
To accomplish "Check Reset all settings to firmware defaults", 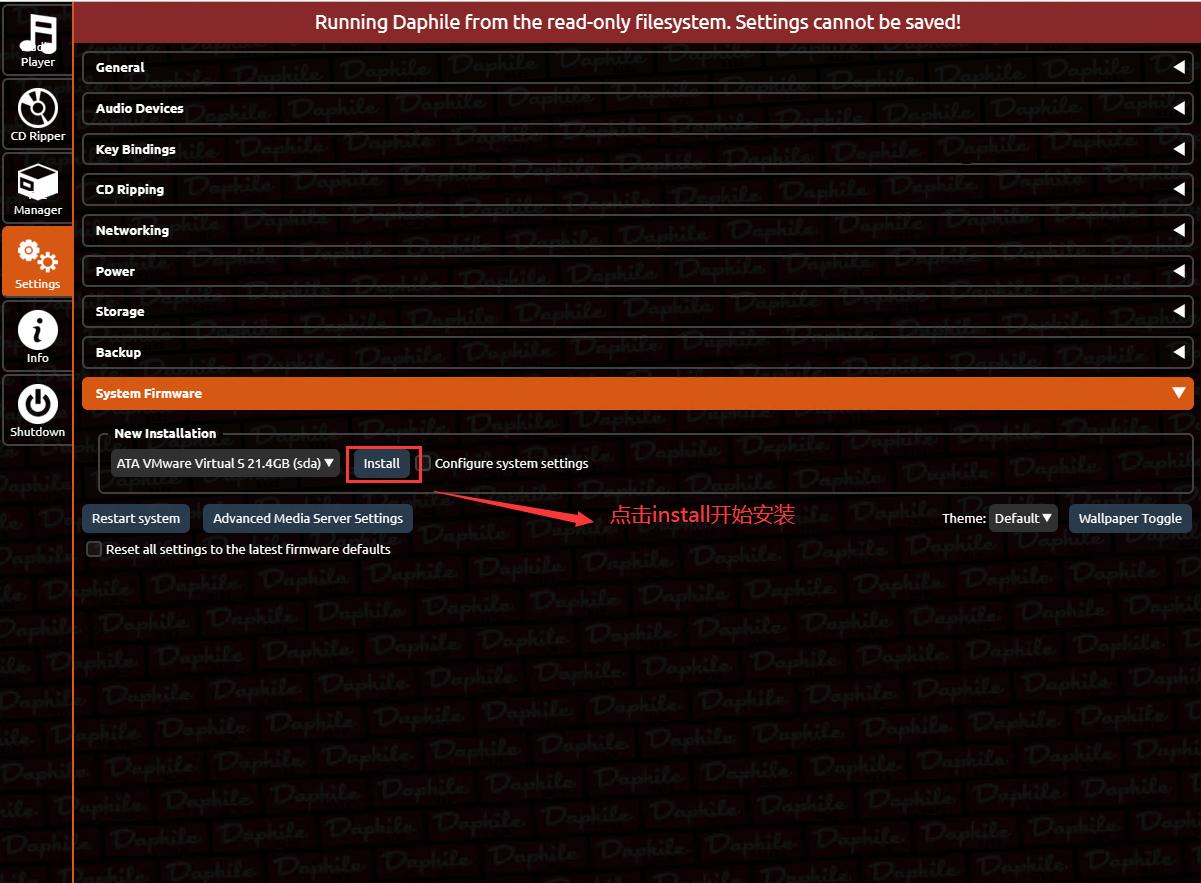I will point(94,549).
